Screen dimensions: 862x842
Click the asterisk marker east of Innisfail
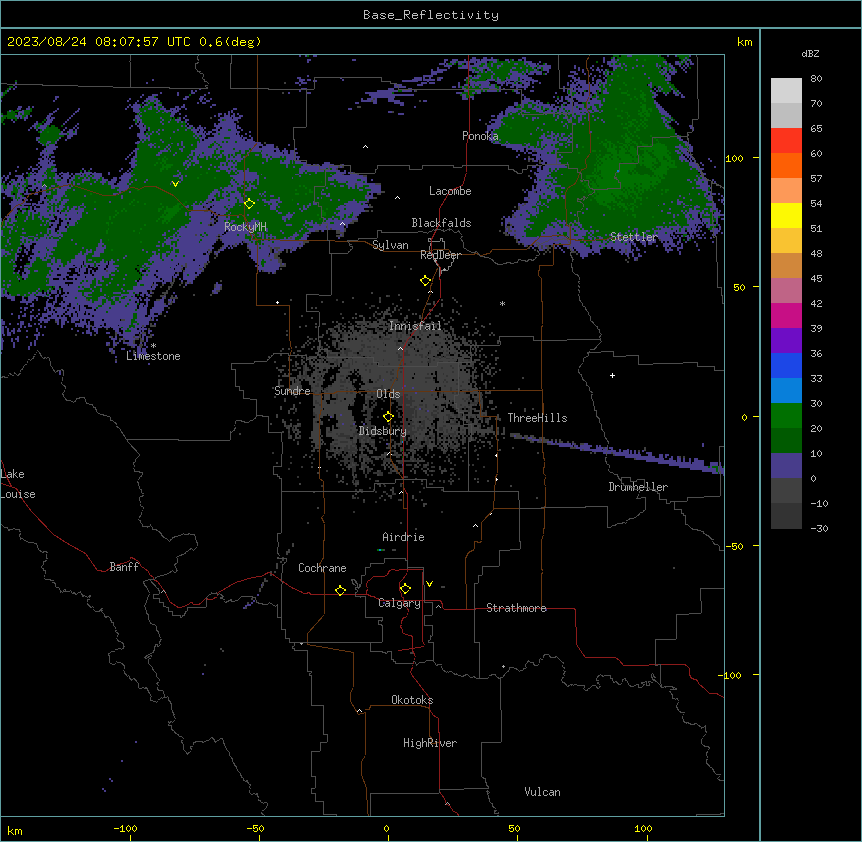coord(502,303)
